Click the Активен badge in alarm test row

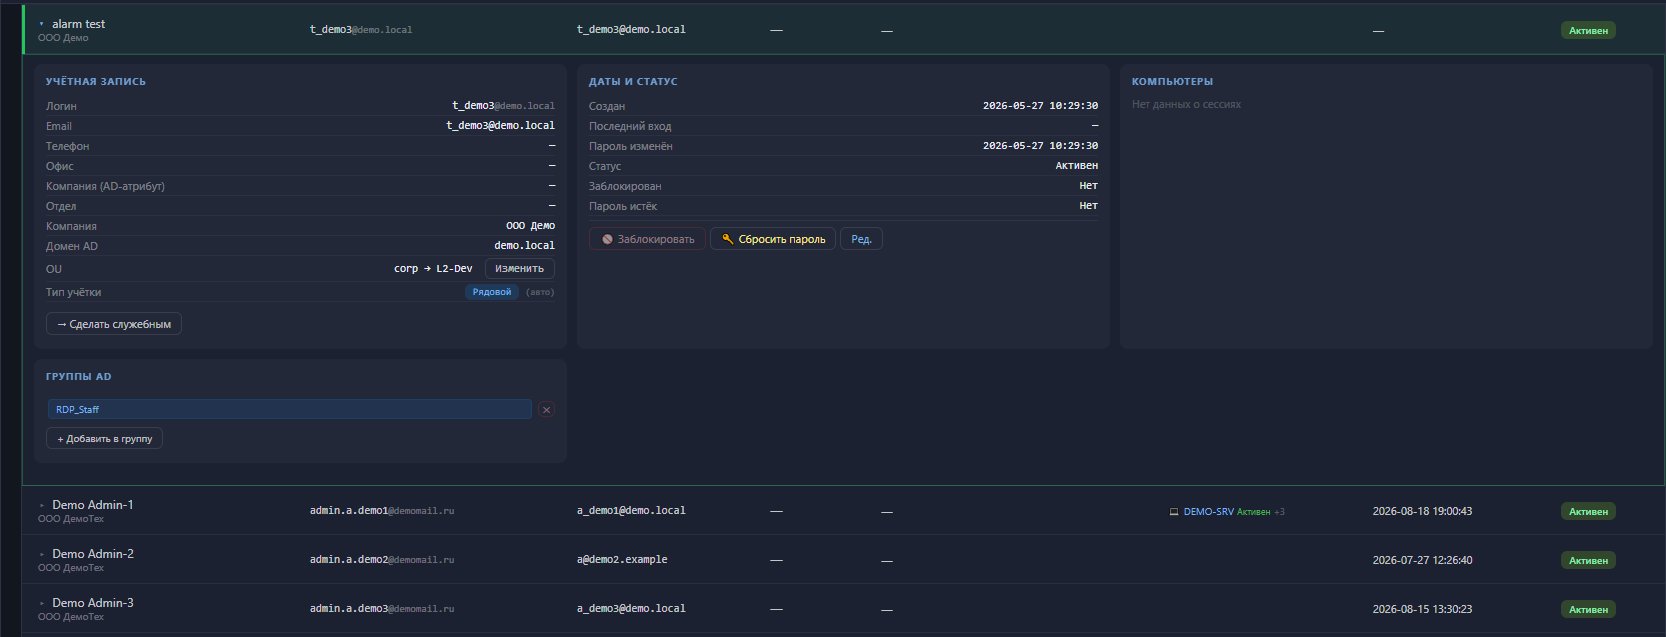(1588, 30)
